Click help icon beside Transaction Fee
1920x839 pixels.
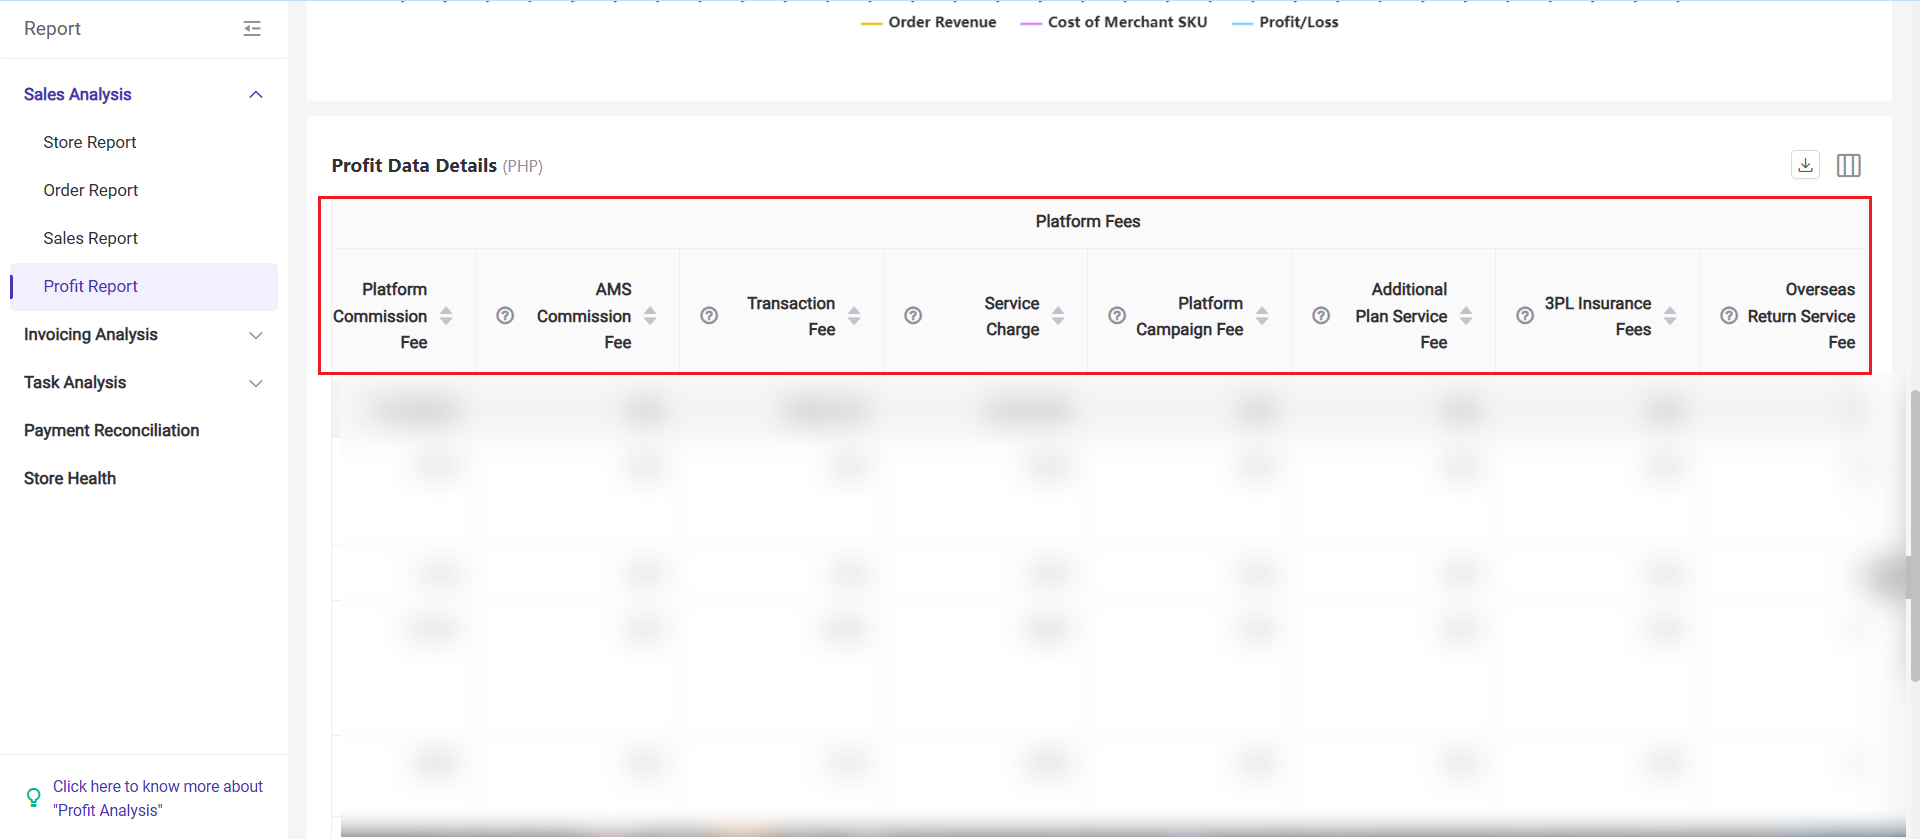click(x=709, y=316)
